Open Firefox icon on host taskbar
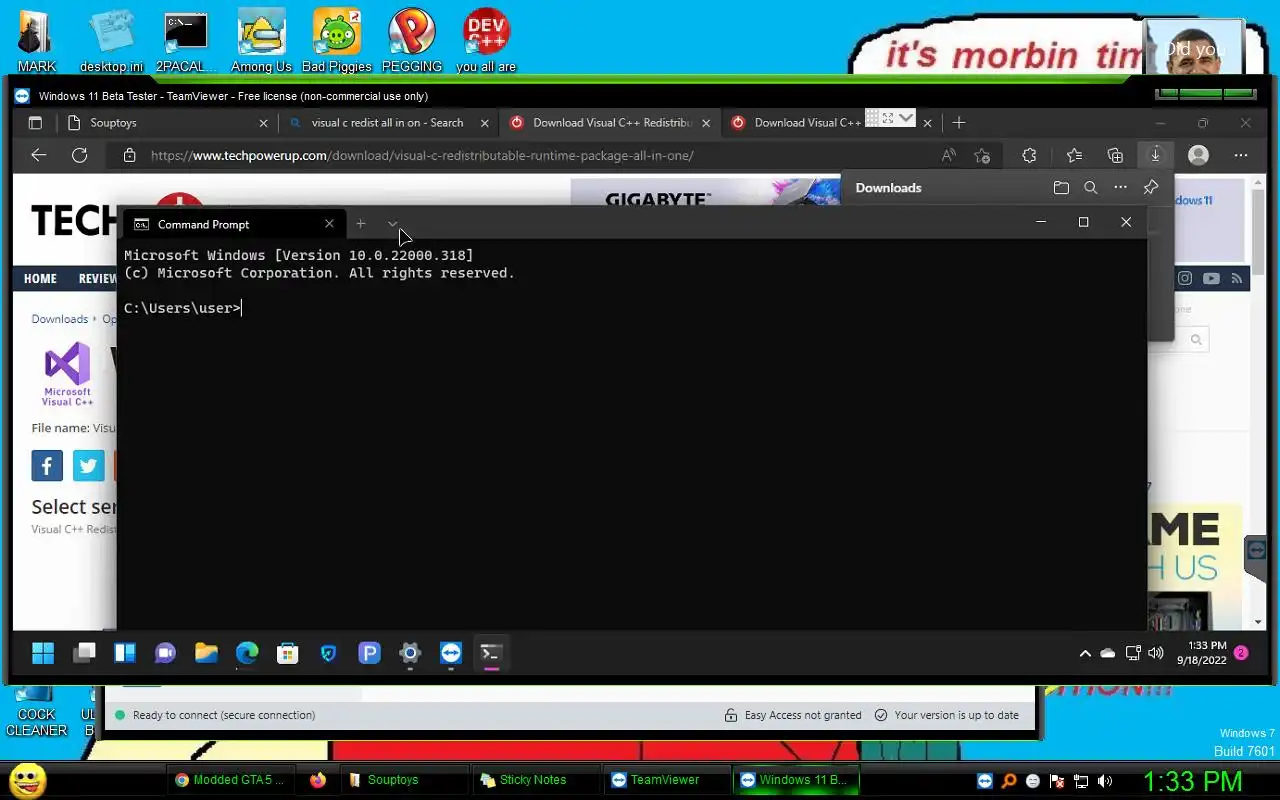 [318, 780]
